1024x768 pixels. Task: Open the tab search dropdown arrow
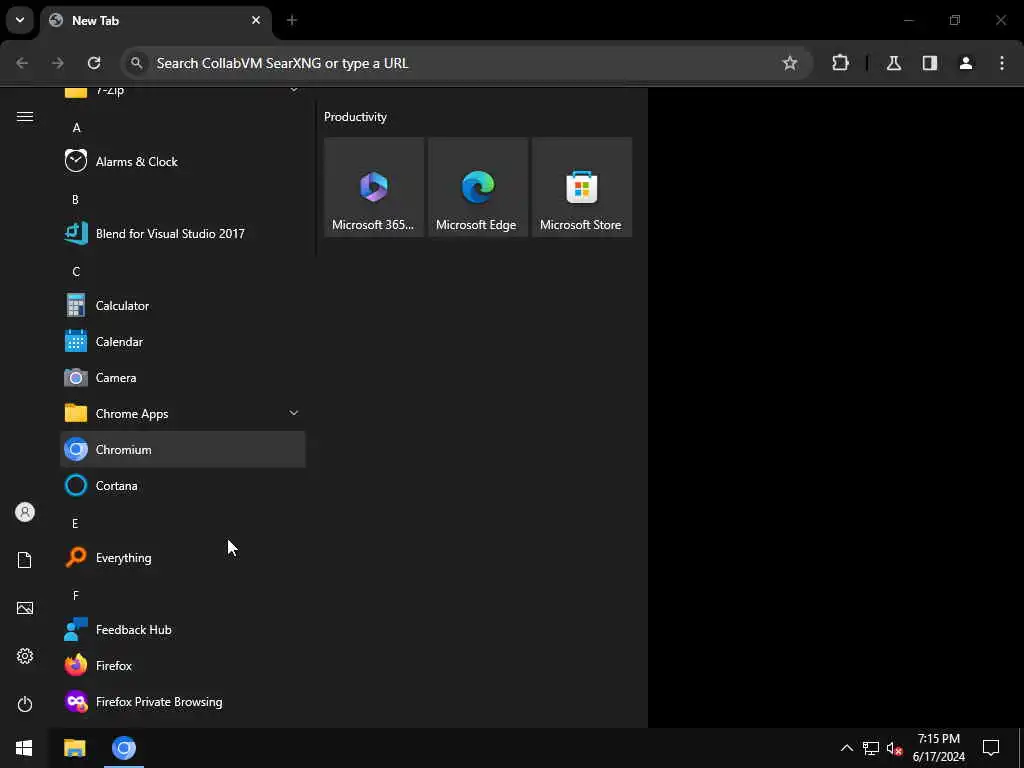20,20
